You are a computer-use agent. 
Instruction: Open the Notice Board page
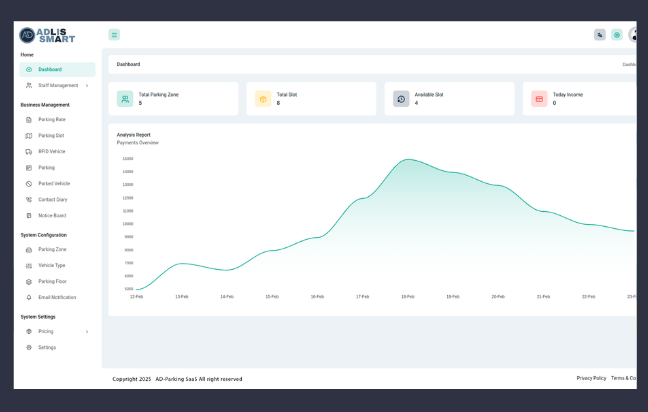pyautogui.click(x=52, y=215)
